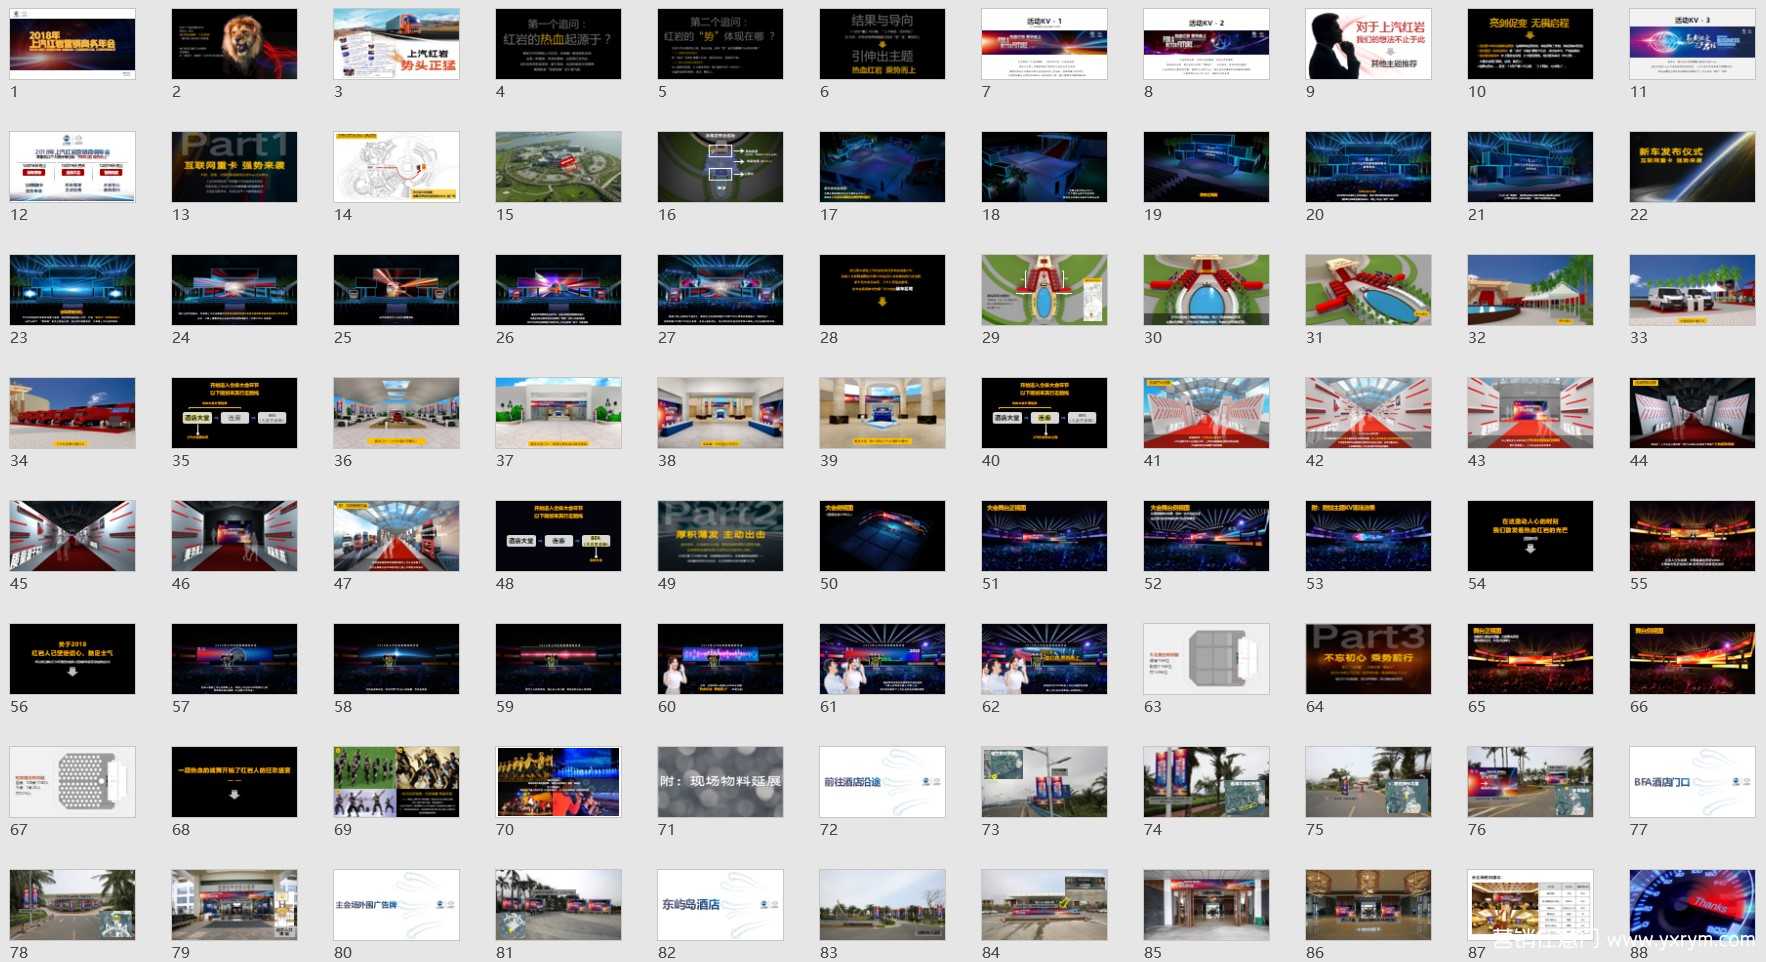The height and width of the screenshot is (962, 1766).
Task: Select slide 9 with silhouette figure
Action: click(x=1368, y=44)
